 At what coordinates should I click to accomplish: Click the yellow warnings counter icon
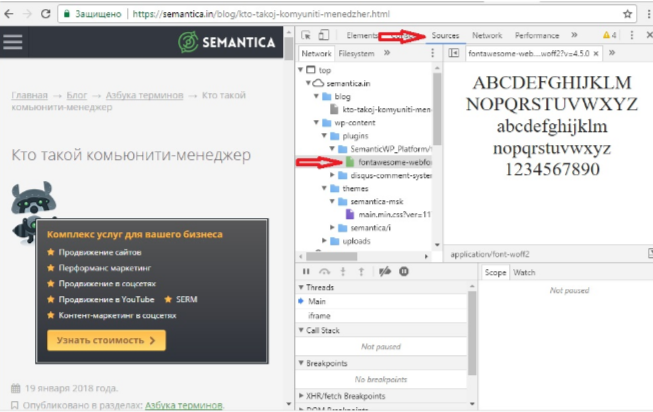609,35
